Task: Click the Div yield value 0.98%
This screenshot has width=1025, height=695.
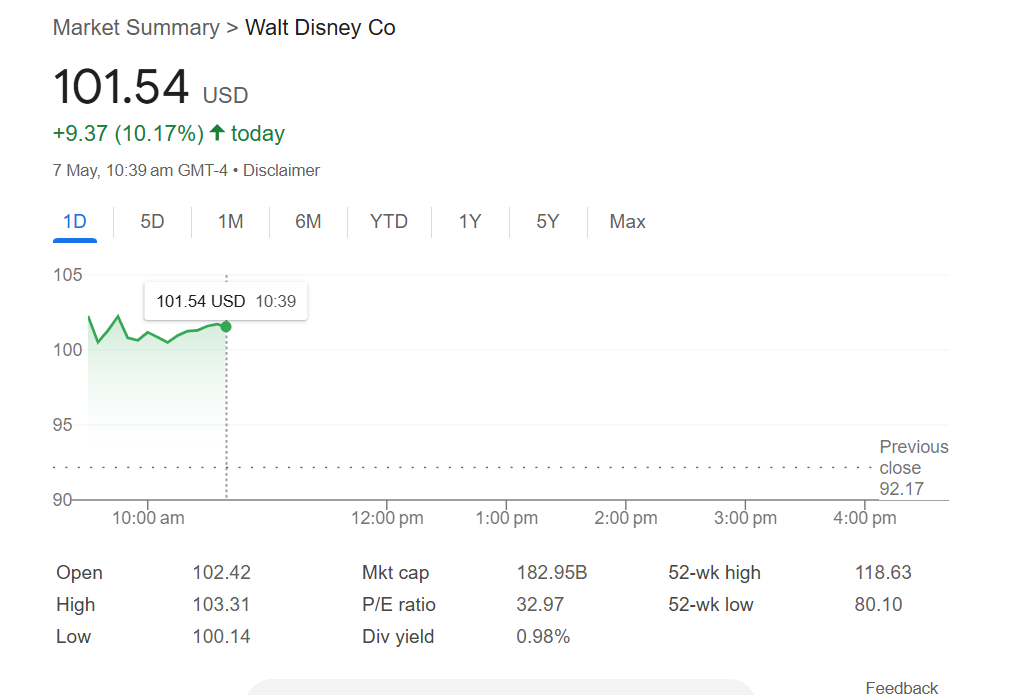Action: (x=543, y=636)
